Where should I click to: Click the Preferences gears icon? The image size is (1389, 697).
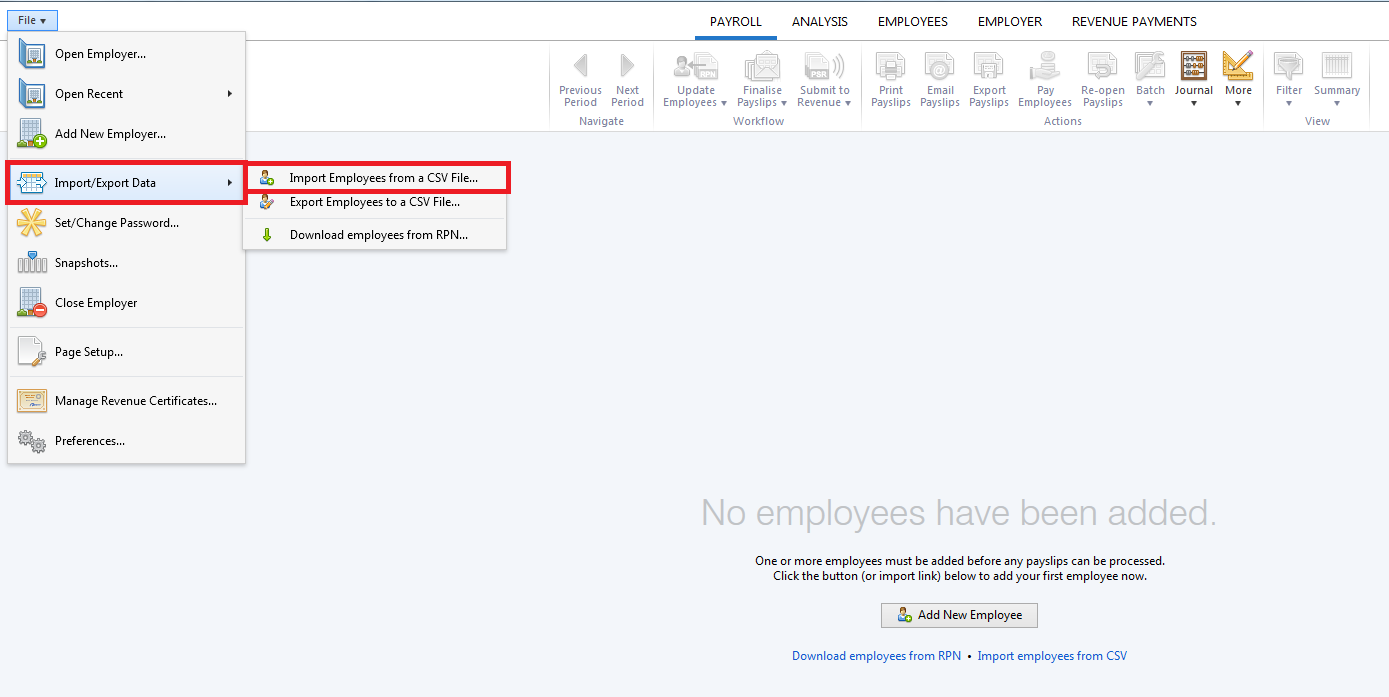coord(32,441)
